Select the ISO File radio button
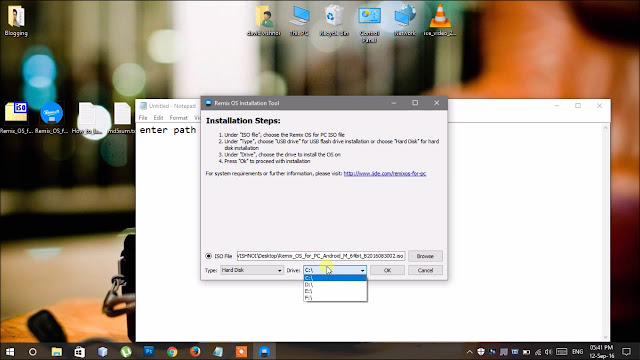Image resolution: width=640 pixels, height=360 pixels. tap(209, 256)
